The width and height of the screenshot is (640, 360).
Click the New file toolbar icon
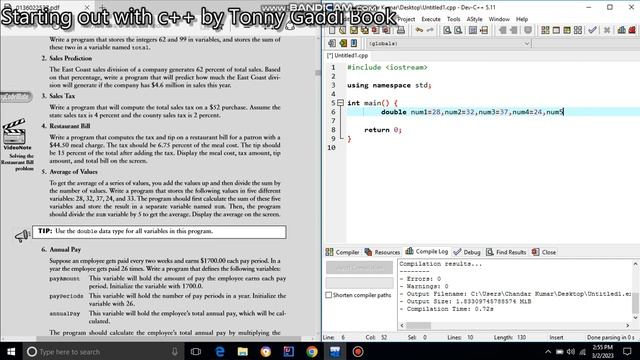pyautogui.click(x=332, y=30)
